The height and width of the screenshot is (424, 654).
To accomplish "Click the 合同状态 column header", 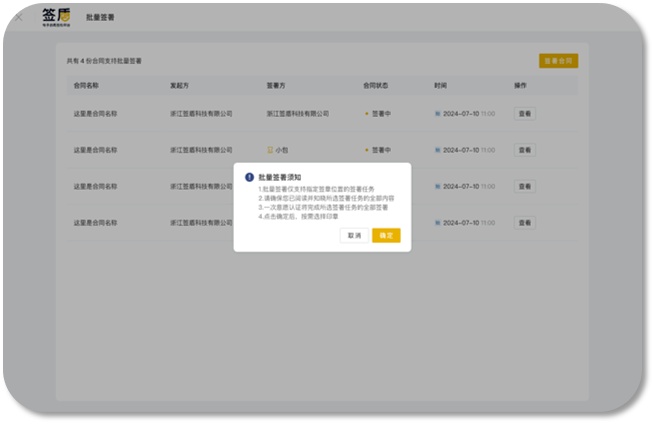I will pos(376,86).
